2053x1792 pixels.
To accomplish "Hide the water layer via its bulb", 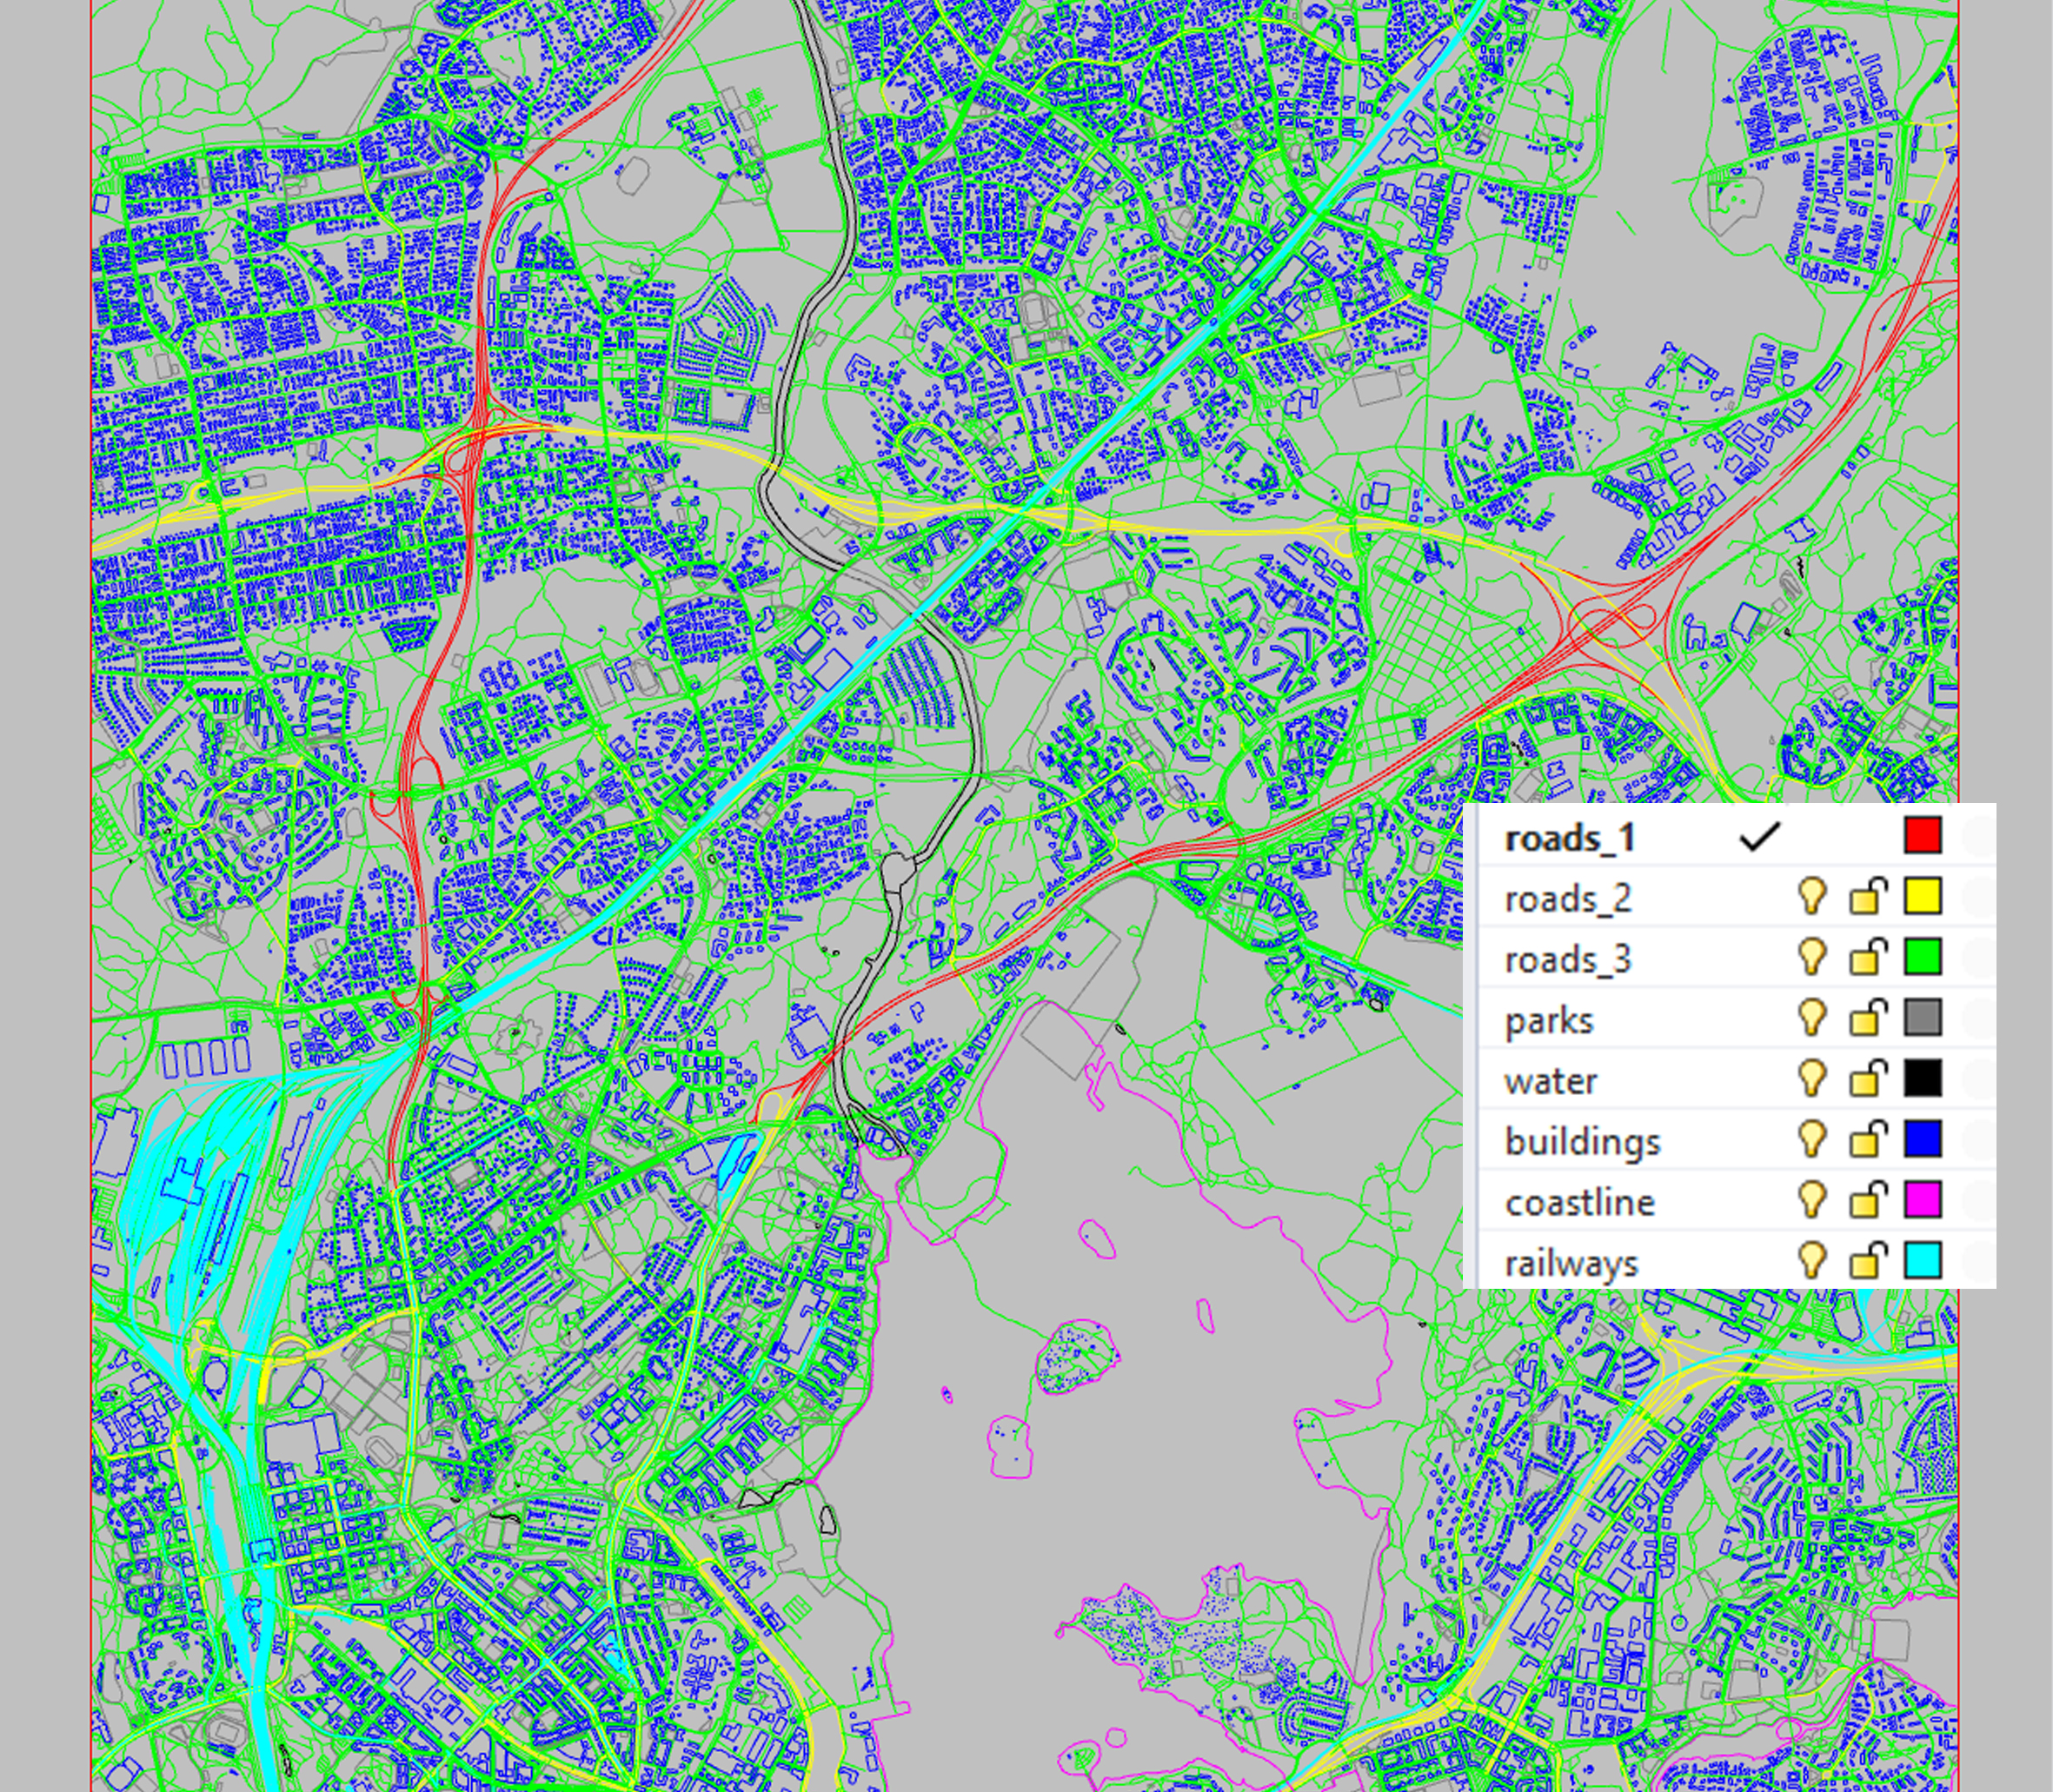I will tap(1811, 1078).
